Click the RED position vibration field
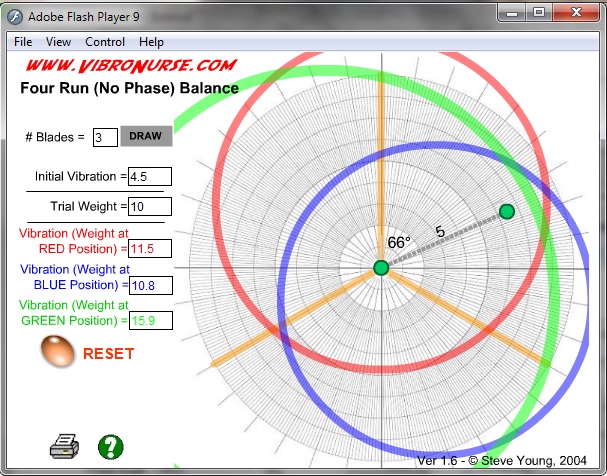 click(x=150, y=248)
